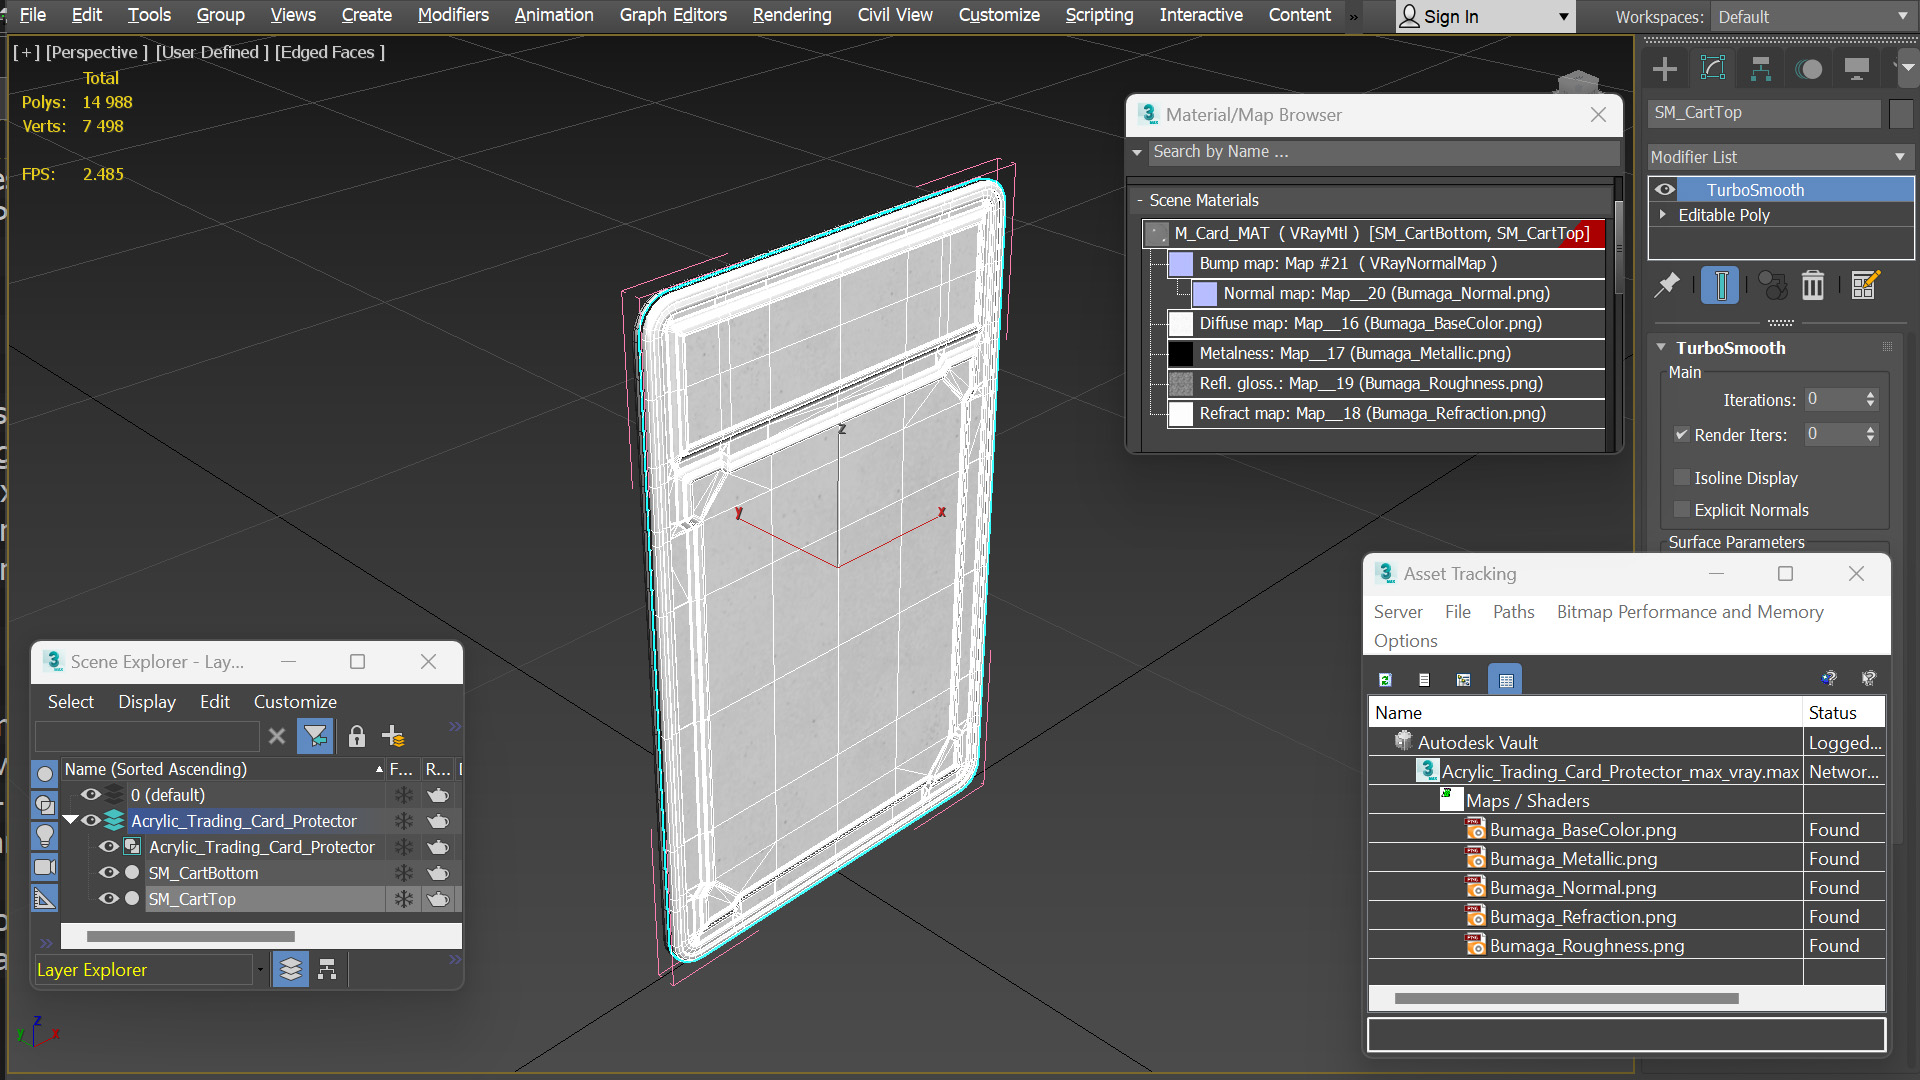
Task: Click the Edged Faces viewport label
Action: coord(330,52)
